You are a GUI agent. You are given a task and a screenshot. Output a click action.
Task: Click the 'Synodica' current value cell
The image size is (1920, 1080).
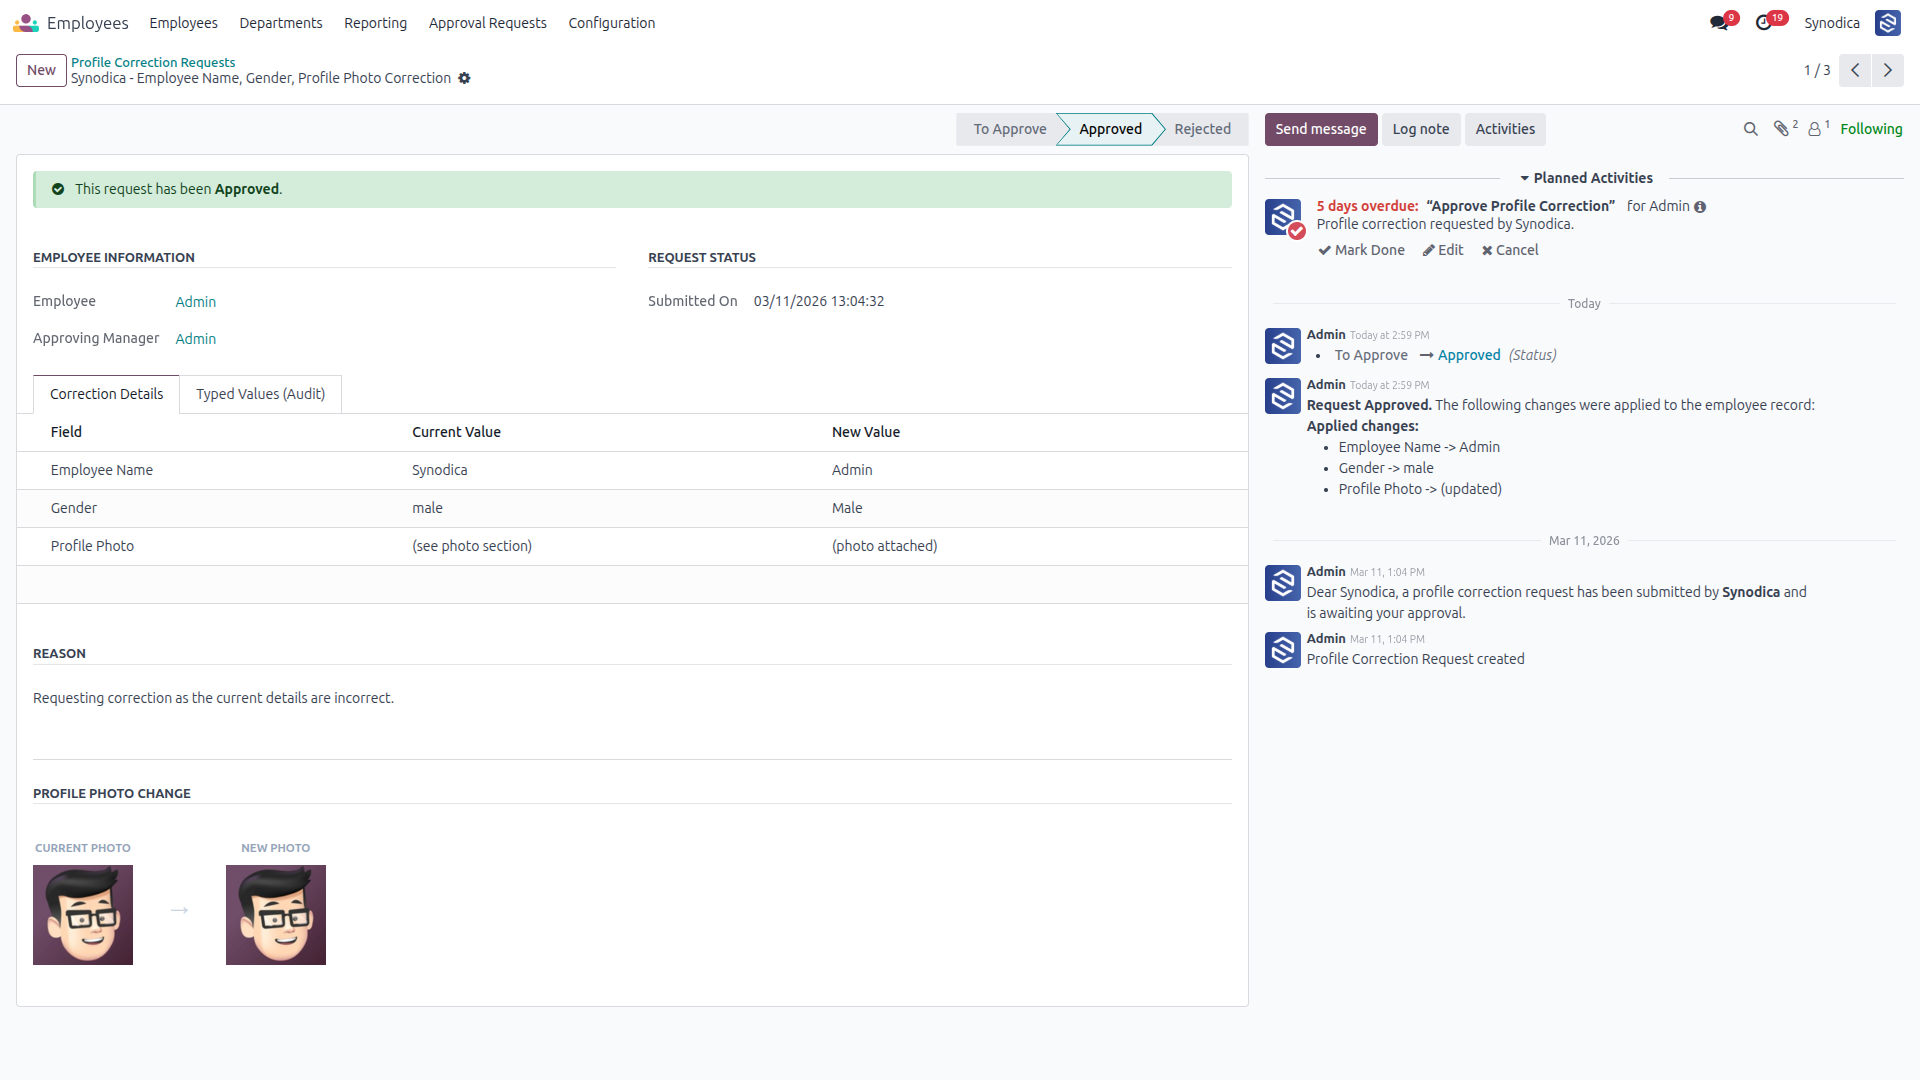point(440,470)
